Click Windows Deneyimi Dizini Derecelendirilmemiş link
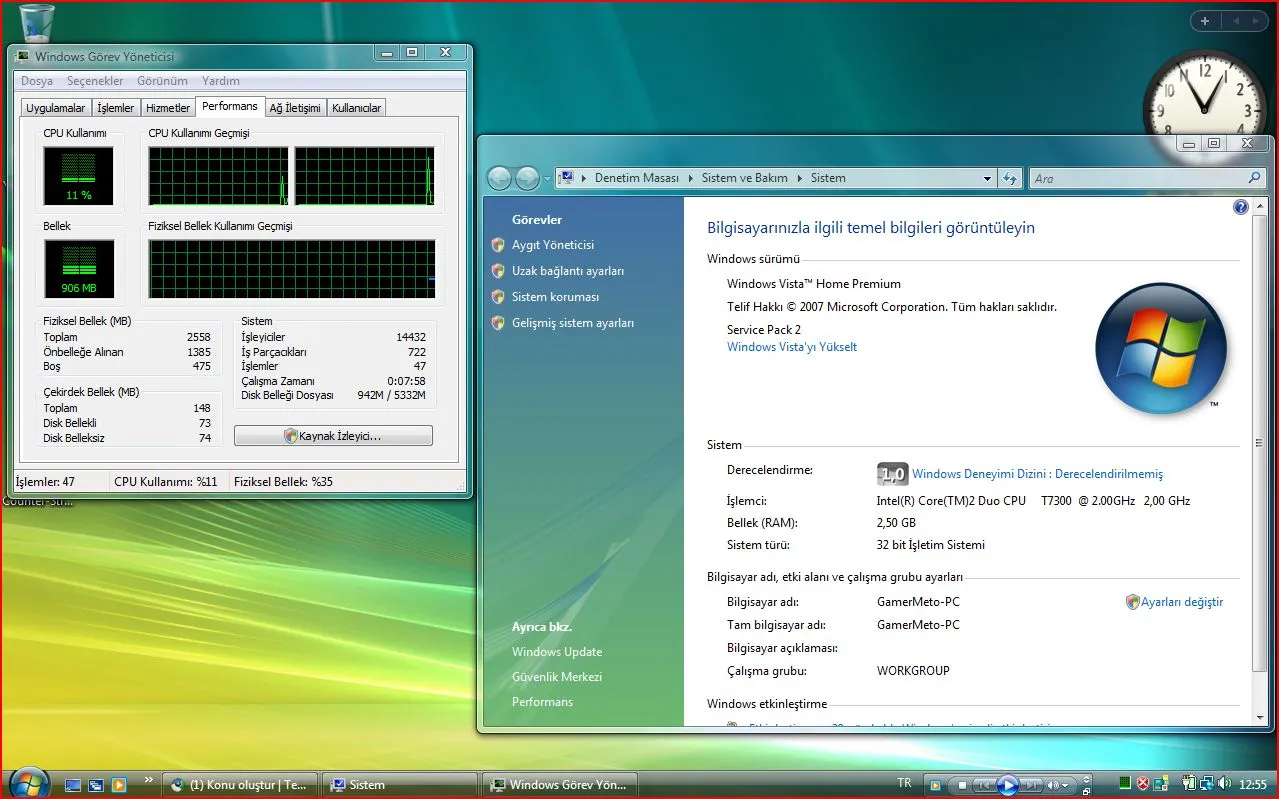1279x799 pixels. tap(1037, 474)
